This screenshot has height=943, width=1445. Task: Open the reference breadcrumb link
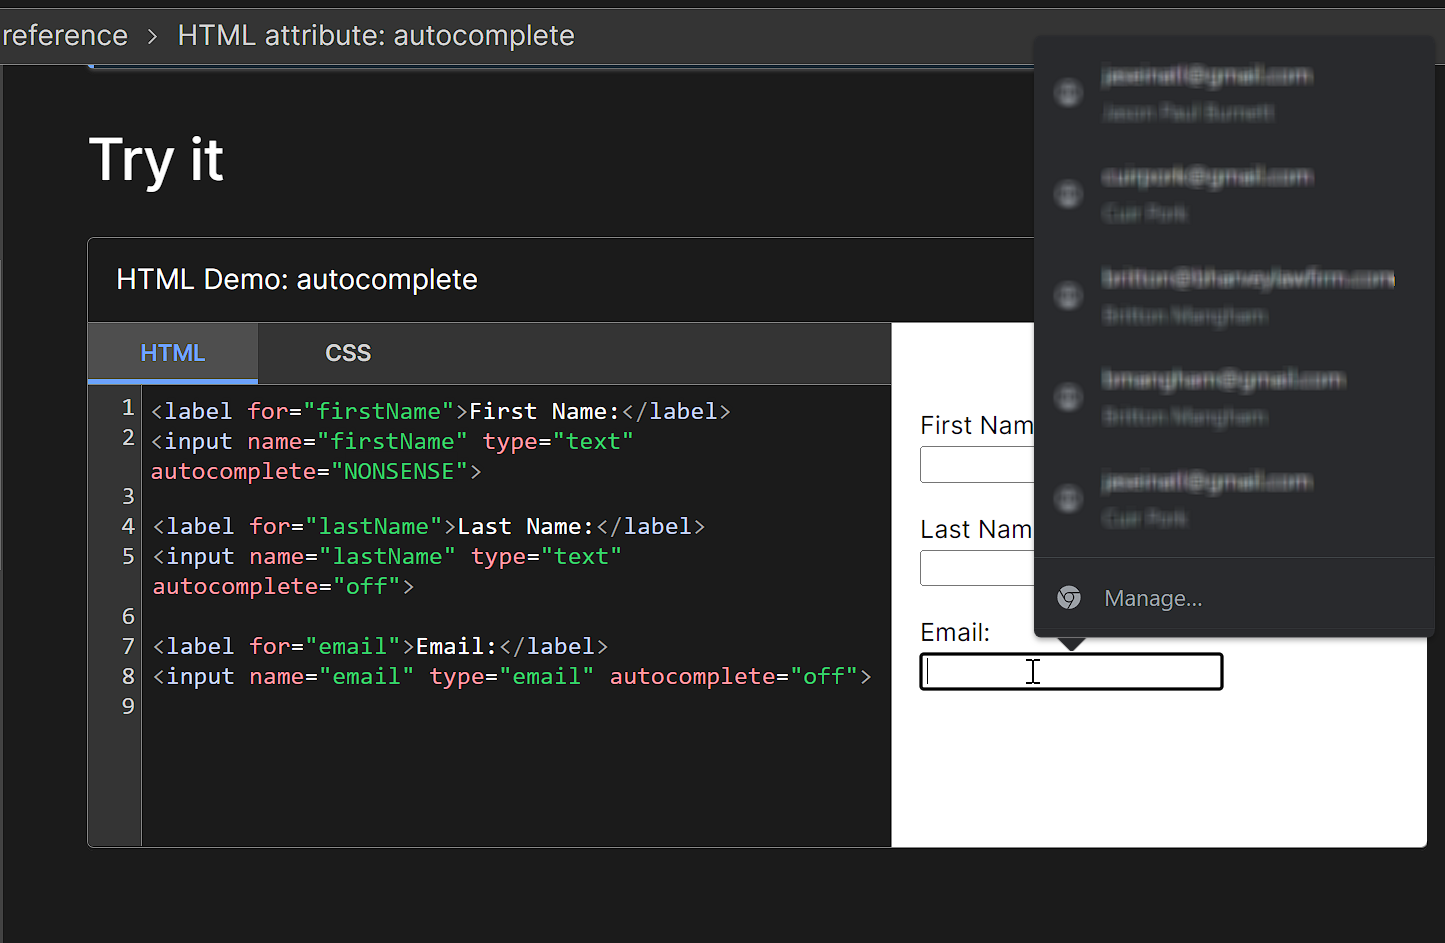click(64, 35)
